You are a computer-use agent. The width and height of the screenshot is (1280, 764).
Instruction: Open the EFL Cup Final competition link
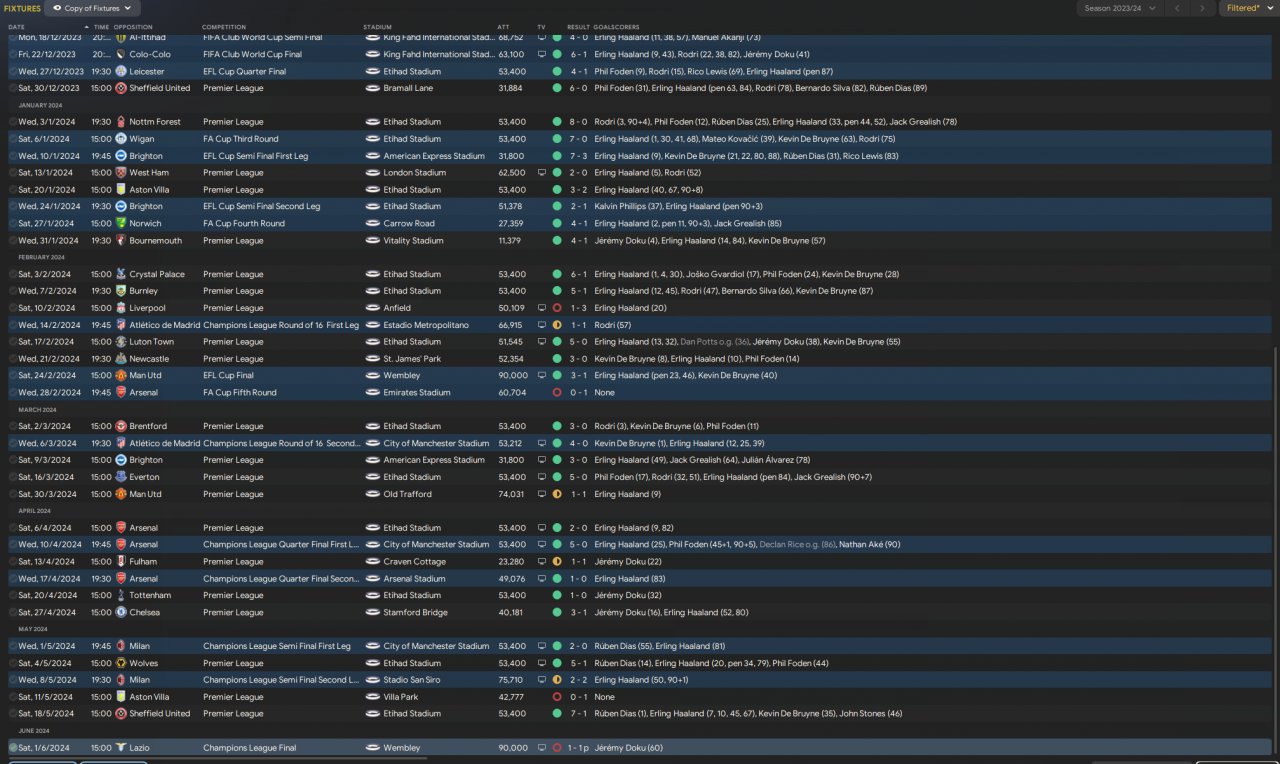228,376
